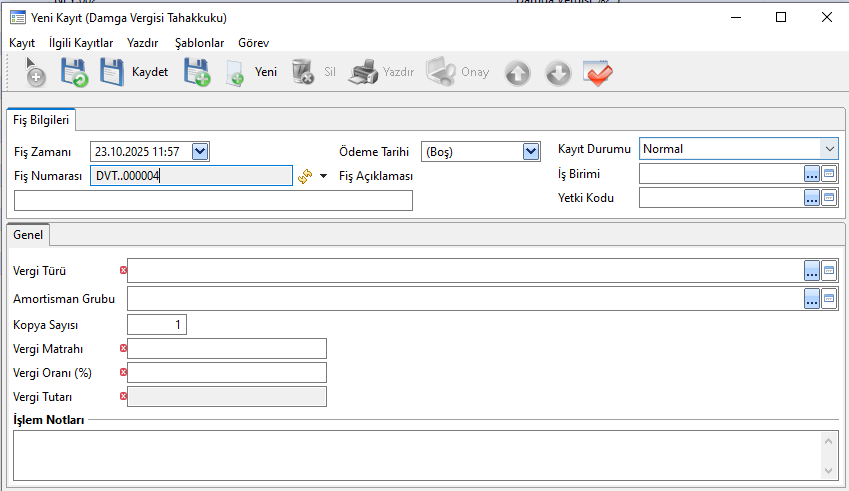Image resolution: width=849 pixels, height=491 pixels.
Task: Click the calendar with checkmark toolbar icon
Action: point(598,73)
